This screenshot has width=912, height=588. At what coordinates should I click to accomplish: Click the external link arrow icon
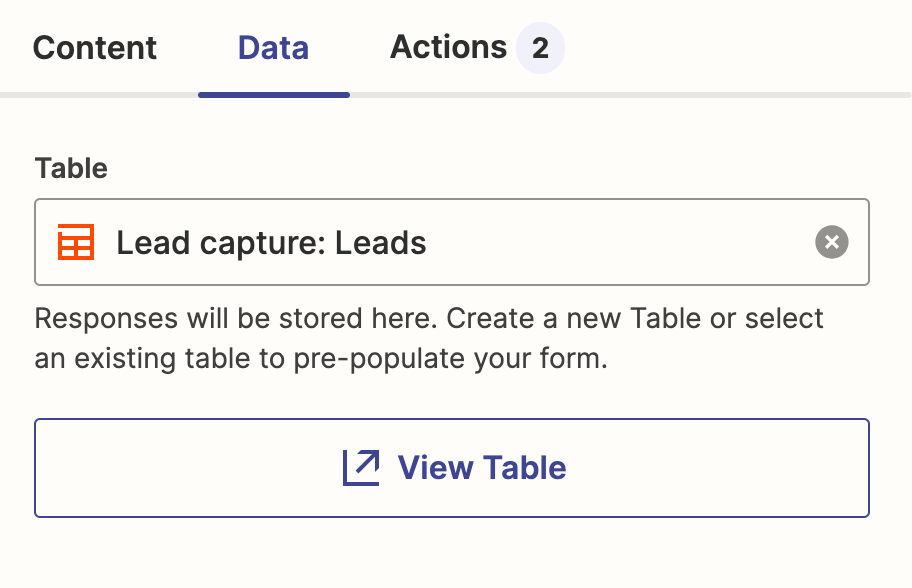(361, 467)
